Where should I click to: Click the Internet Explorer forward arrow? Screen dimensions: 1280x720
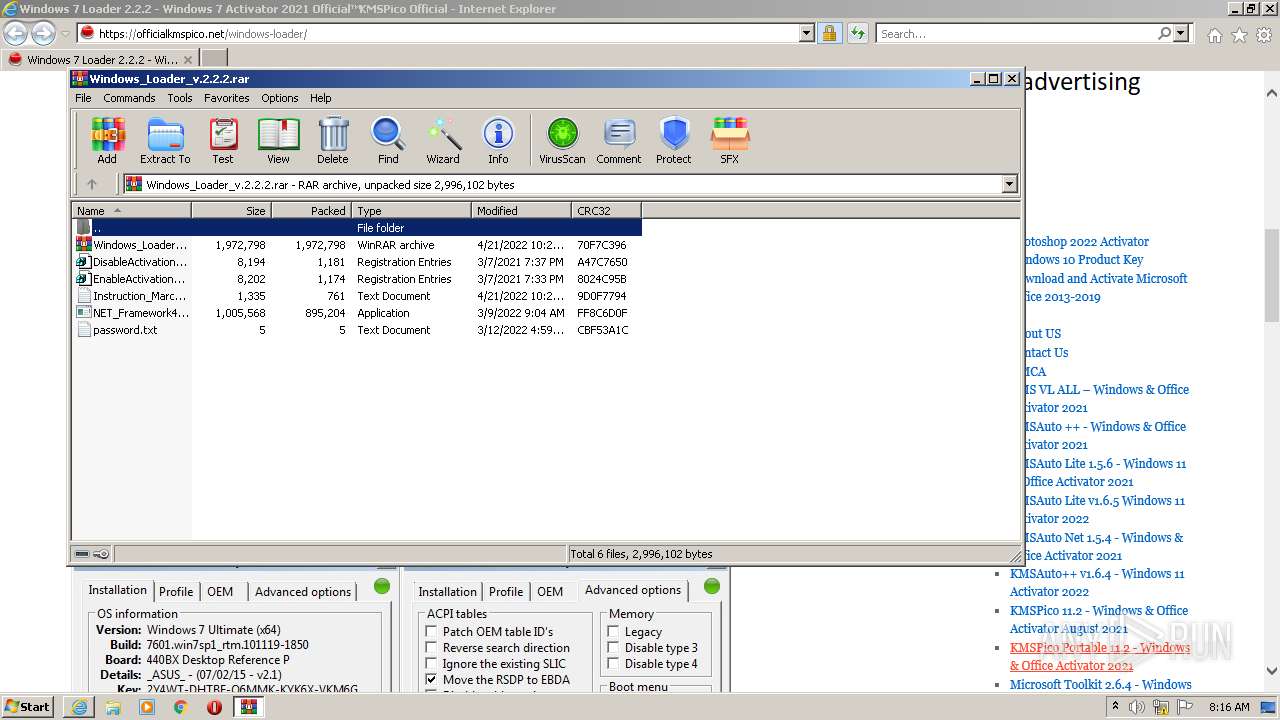point(43,33)
